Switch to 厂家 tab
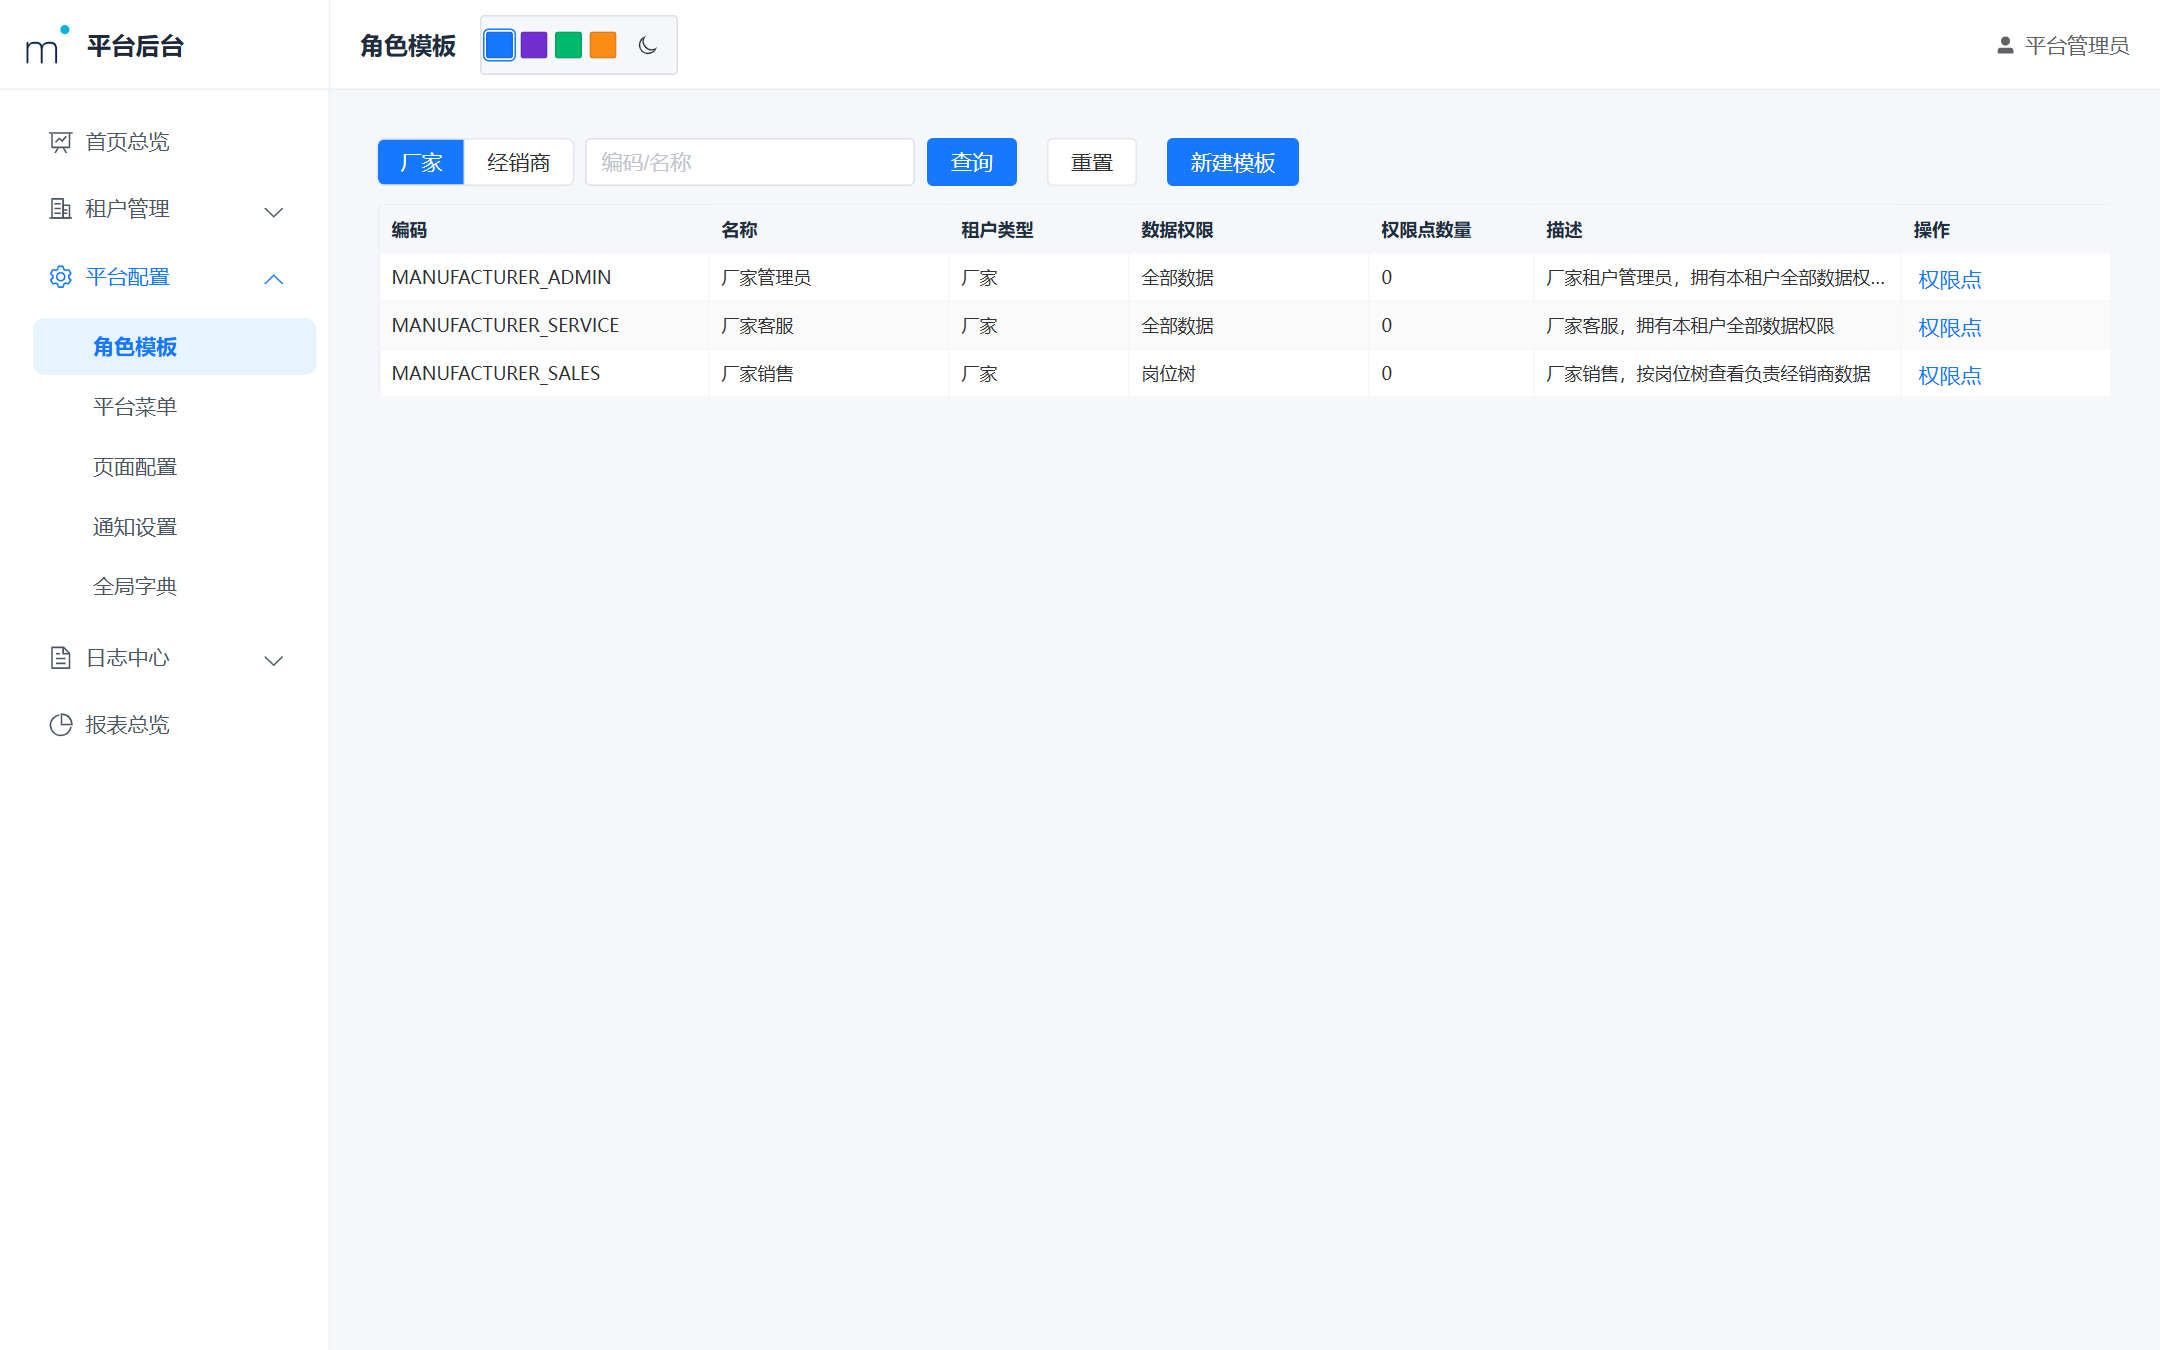 click(421, 162)
